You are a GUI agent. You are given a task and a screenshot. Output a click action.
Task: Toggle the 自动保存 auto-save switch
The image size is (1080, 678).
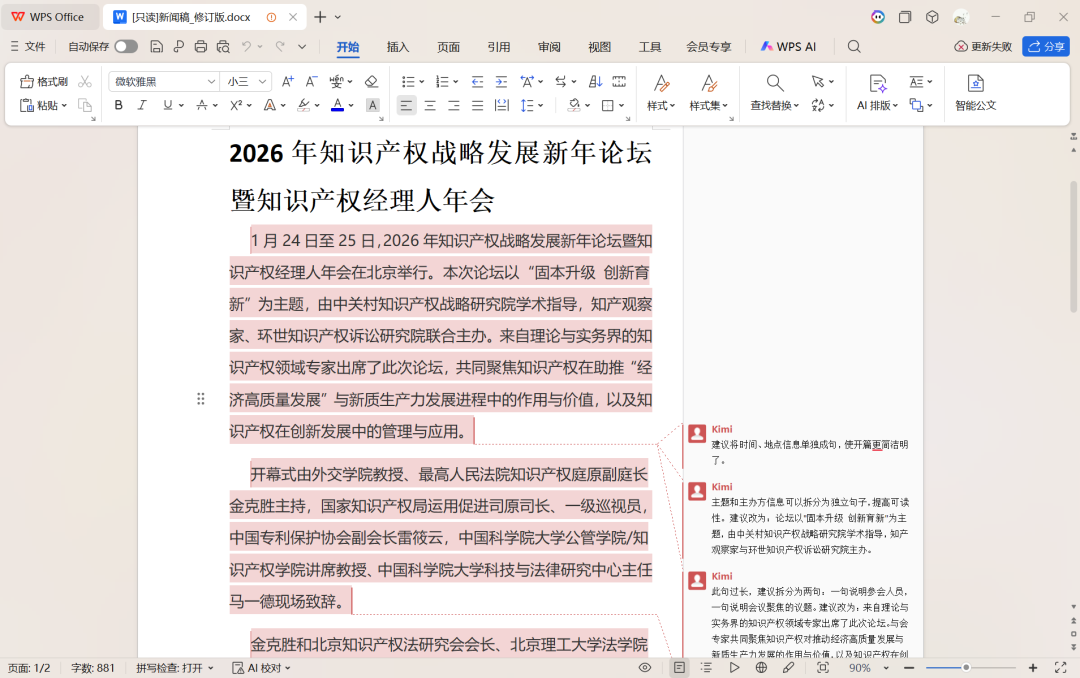[126, 46]
